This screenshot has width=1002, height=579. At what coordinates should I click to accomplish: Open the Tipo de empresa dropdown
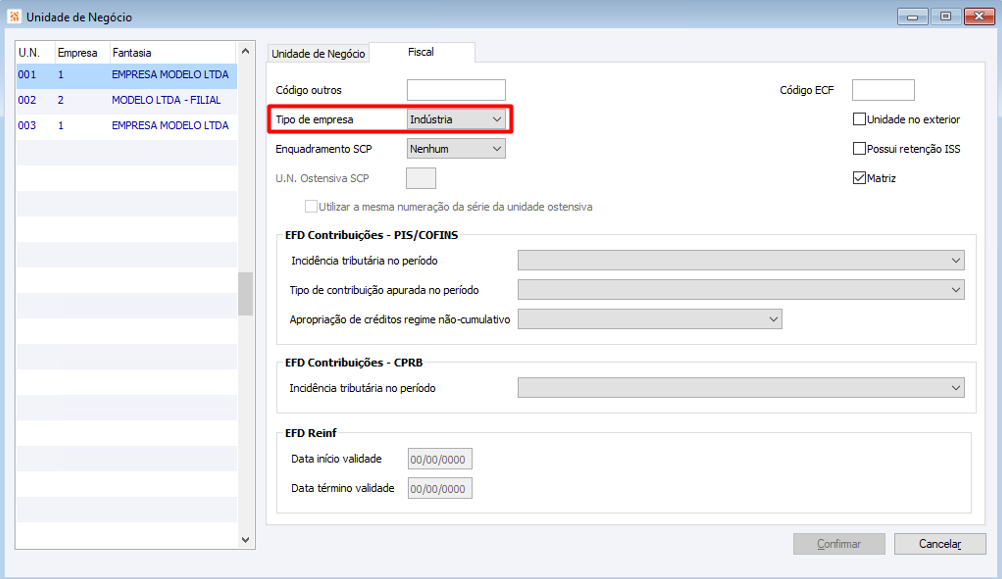456,120
